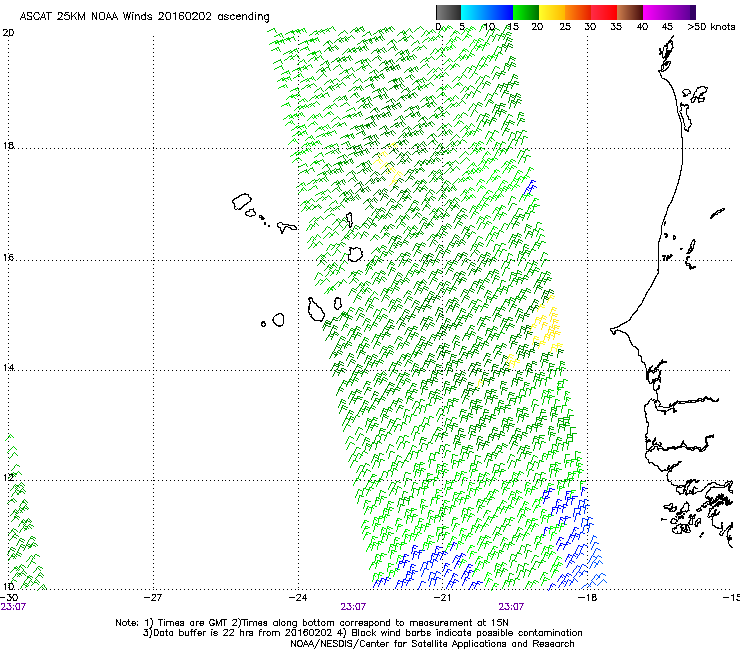
Task: Click the note line starting "3)Data buffer is 22 hrs"
Action: click(362, 633)
